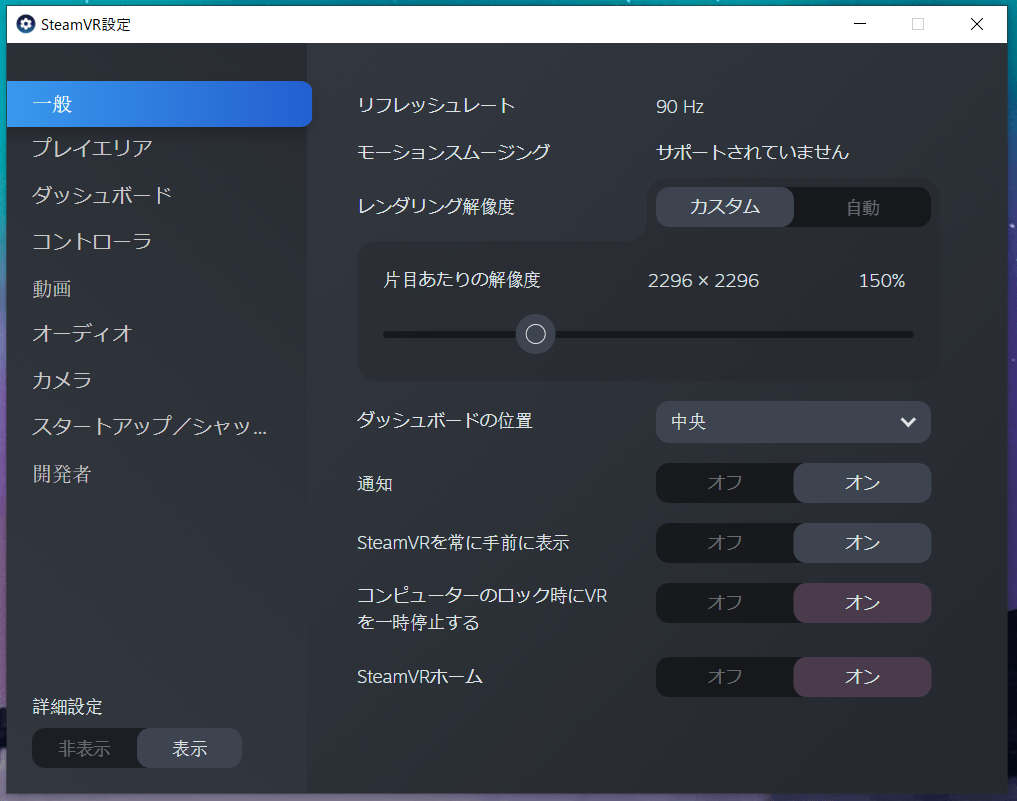Turn SteamVRホーム off
Screen dimensions: 1017x801
724,677
